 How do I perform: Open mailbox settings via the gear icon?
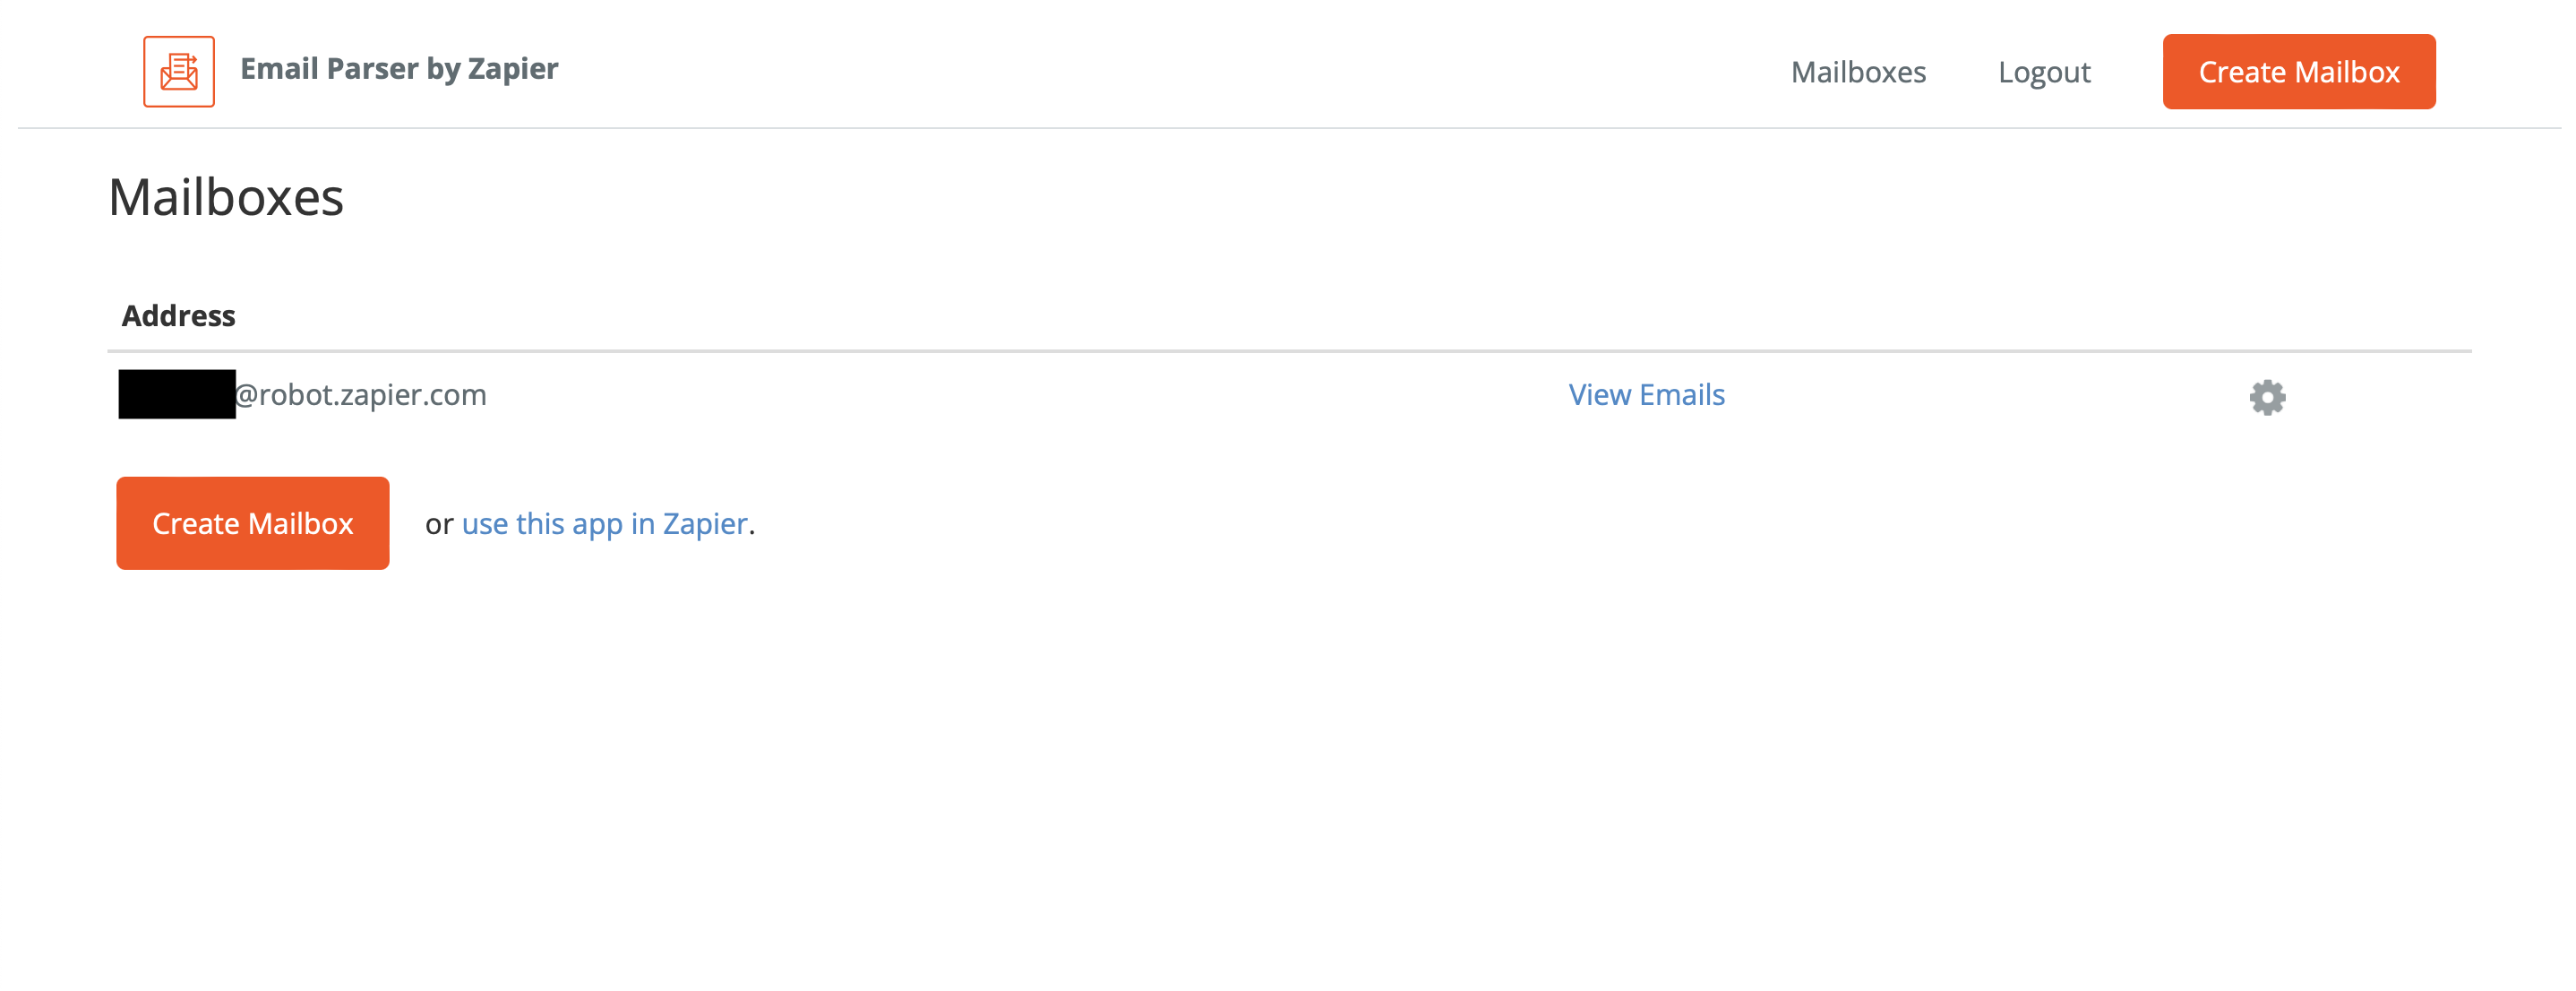(x=2267, y=397)
